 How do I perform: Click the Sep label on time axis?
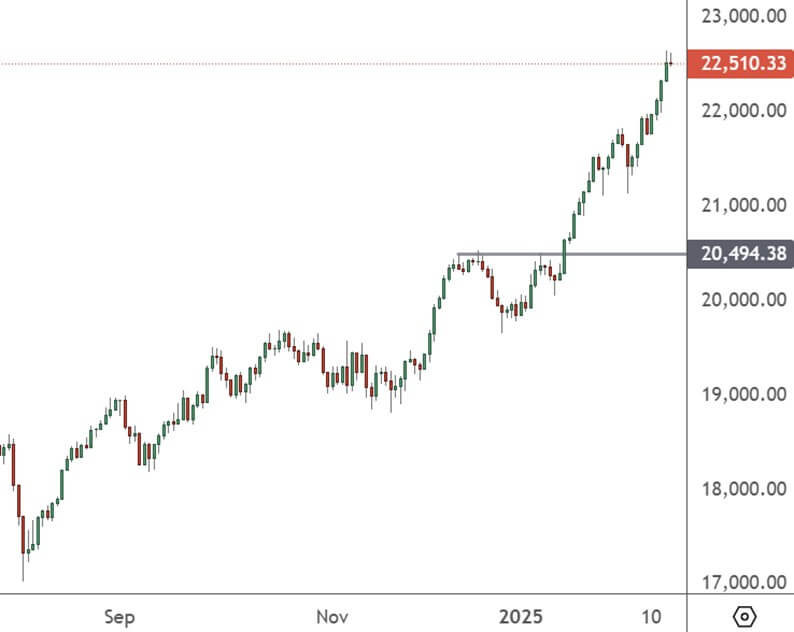pyautogui.click(x=119, y=615)
